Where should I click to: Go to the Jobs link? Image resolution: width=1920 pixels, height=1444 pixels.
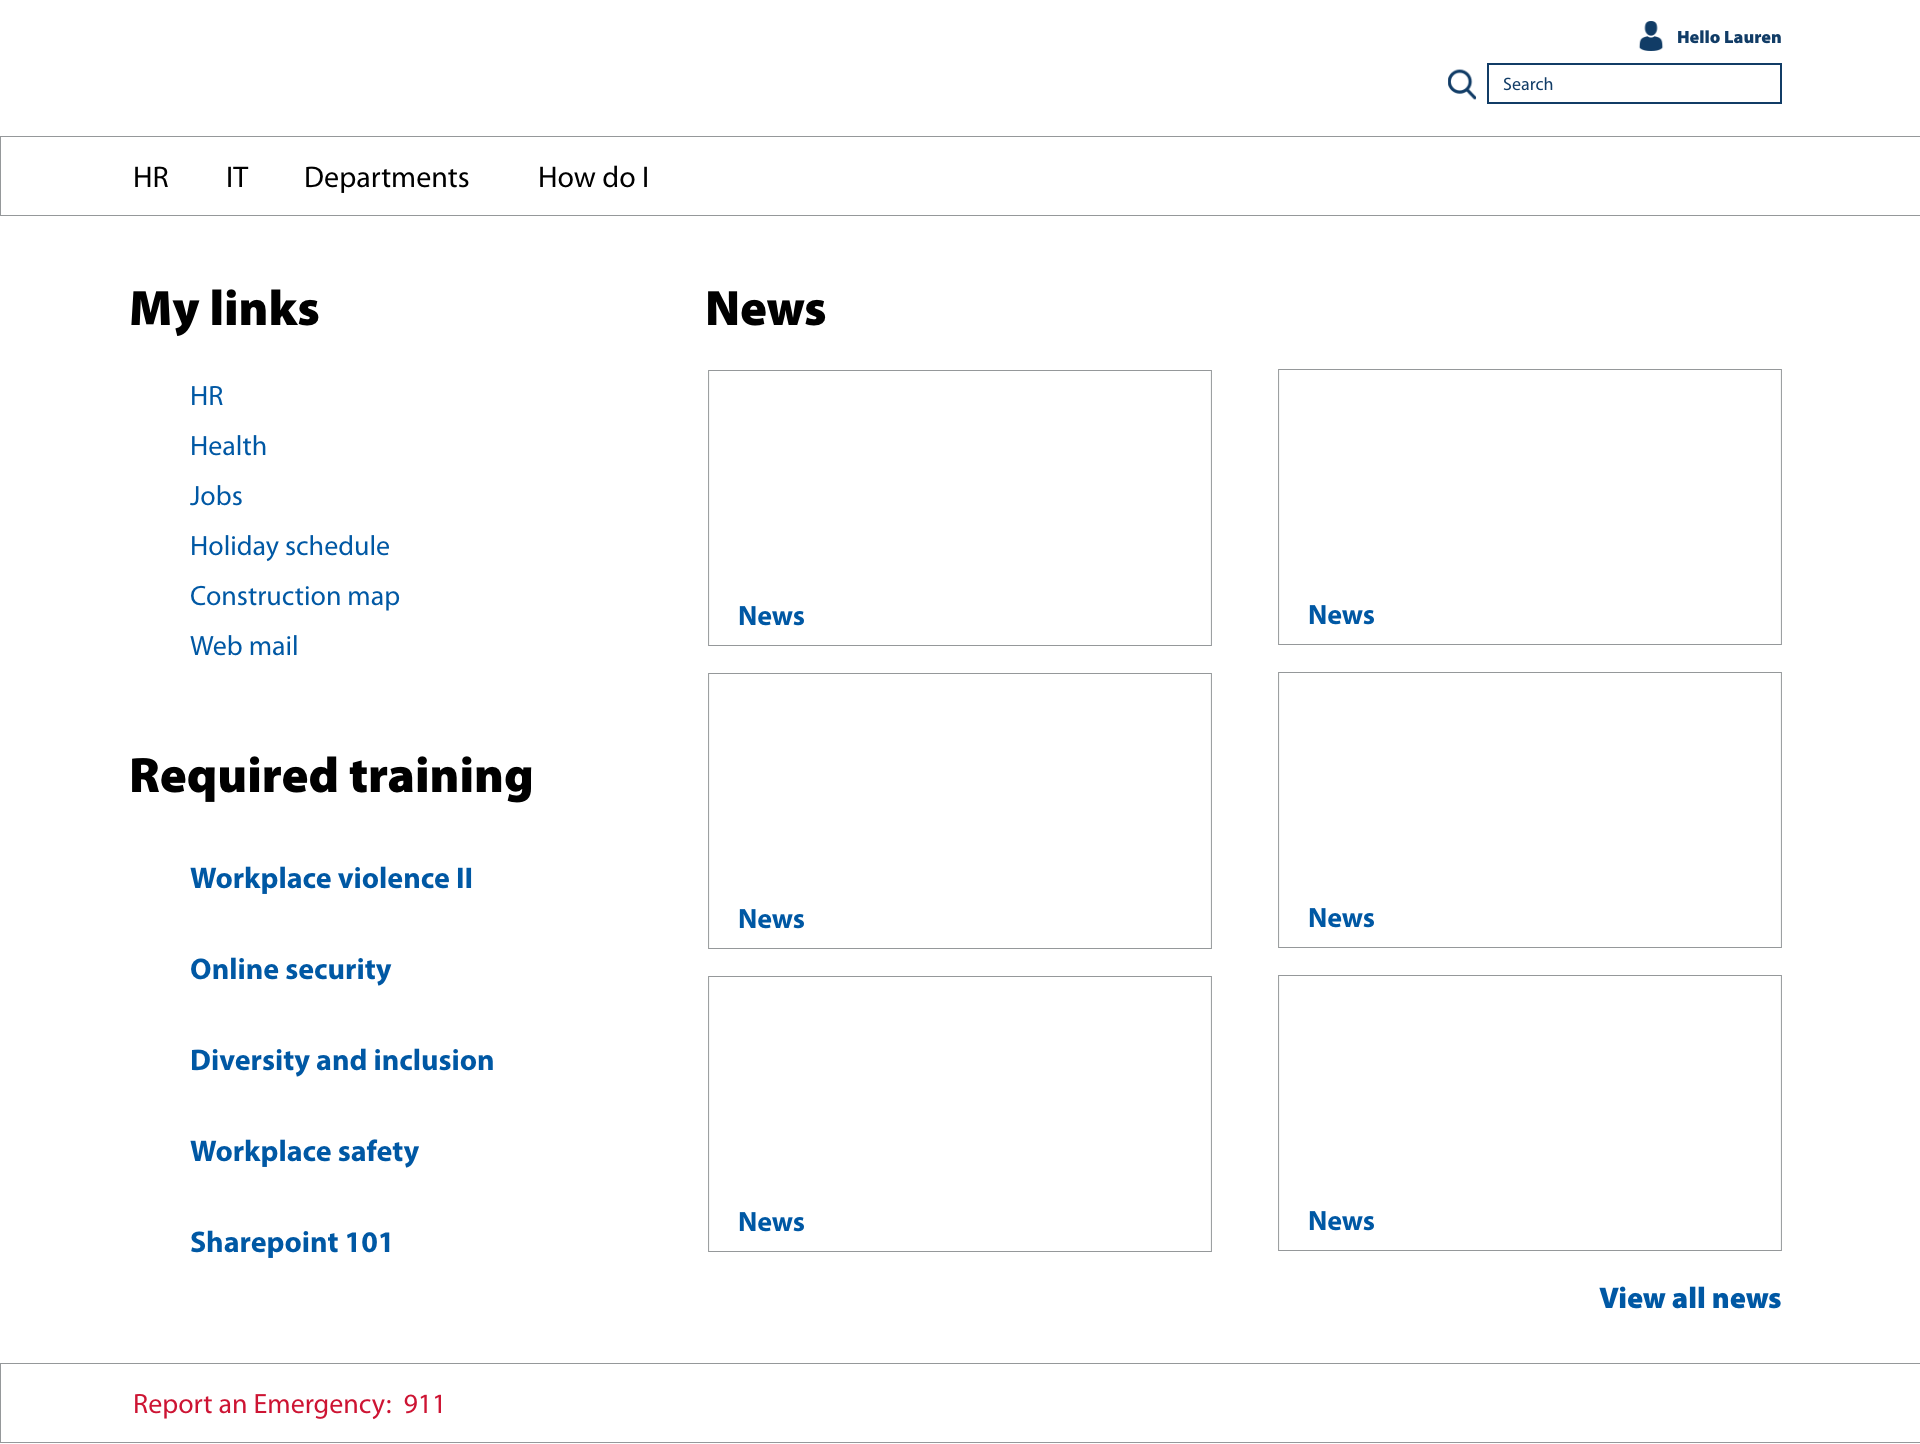tap(216, 496)
